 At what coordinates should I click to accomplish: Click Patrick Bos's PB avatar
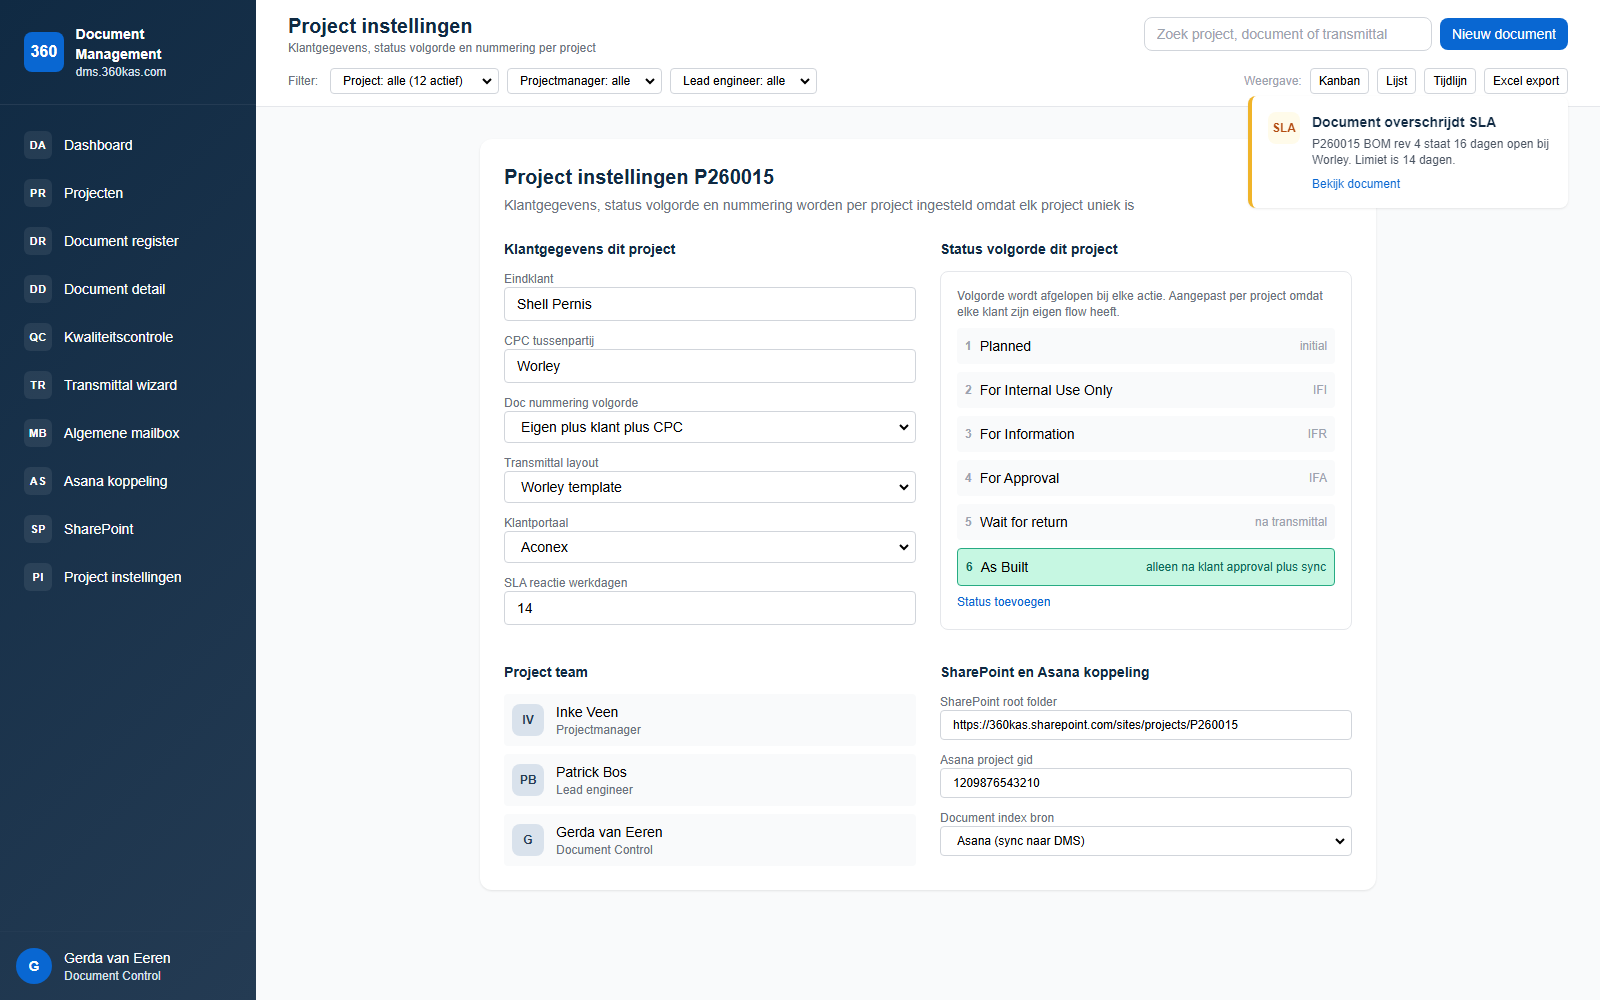point(528,780)
